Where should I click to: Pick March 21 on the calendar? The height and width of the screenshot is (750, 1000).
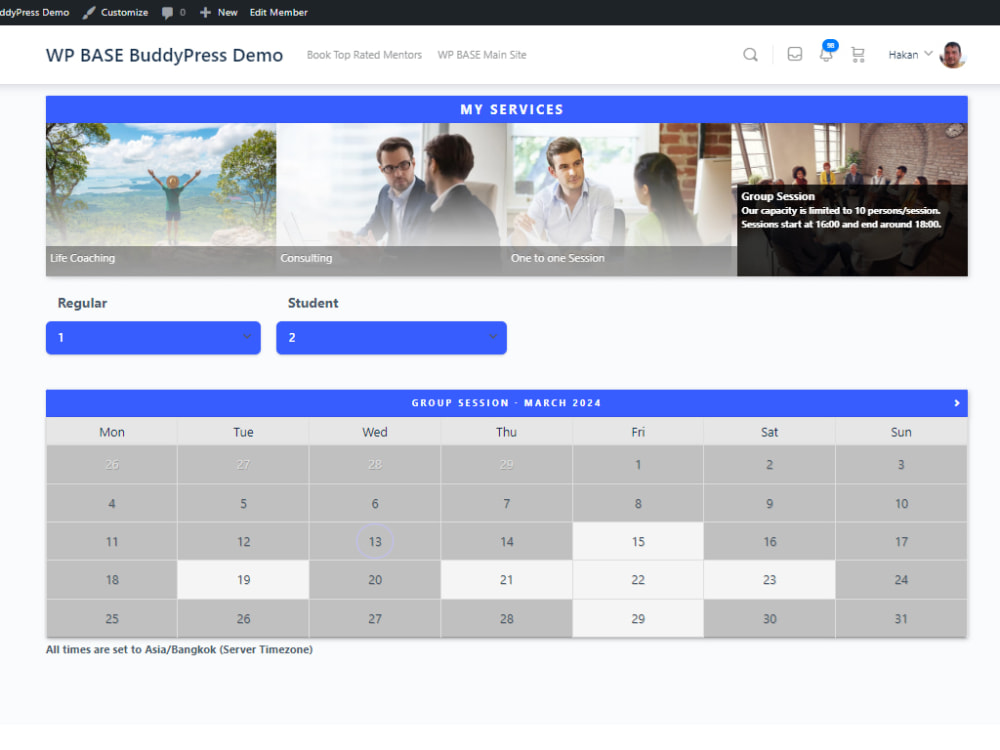pyautogui.click(x=506, y=580)
